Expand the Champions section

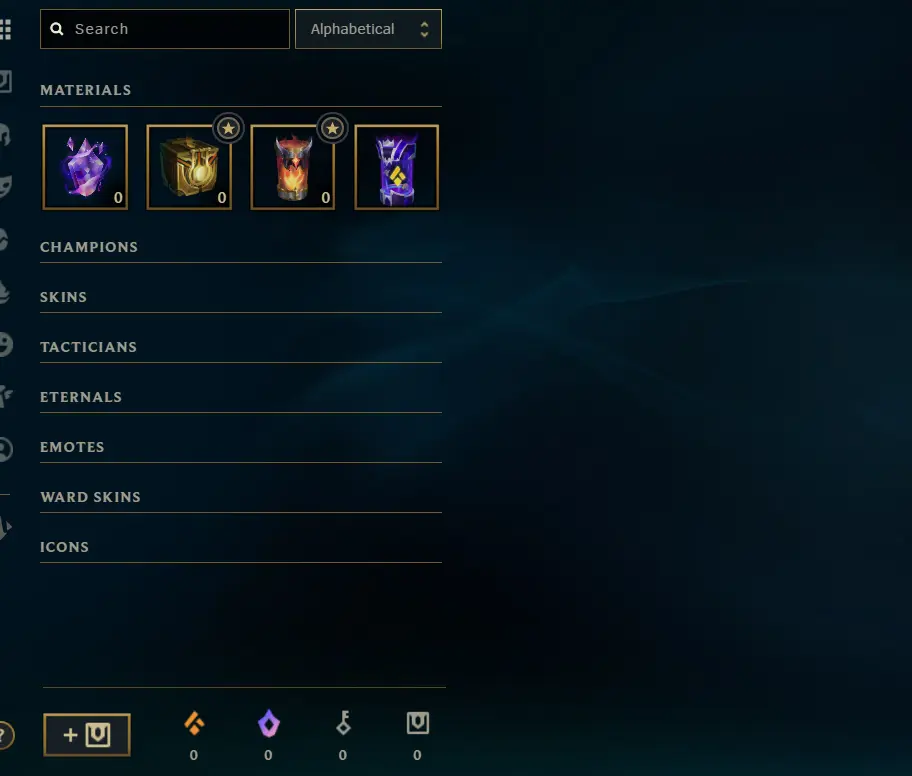(x=241, y=247)
